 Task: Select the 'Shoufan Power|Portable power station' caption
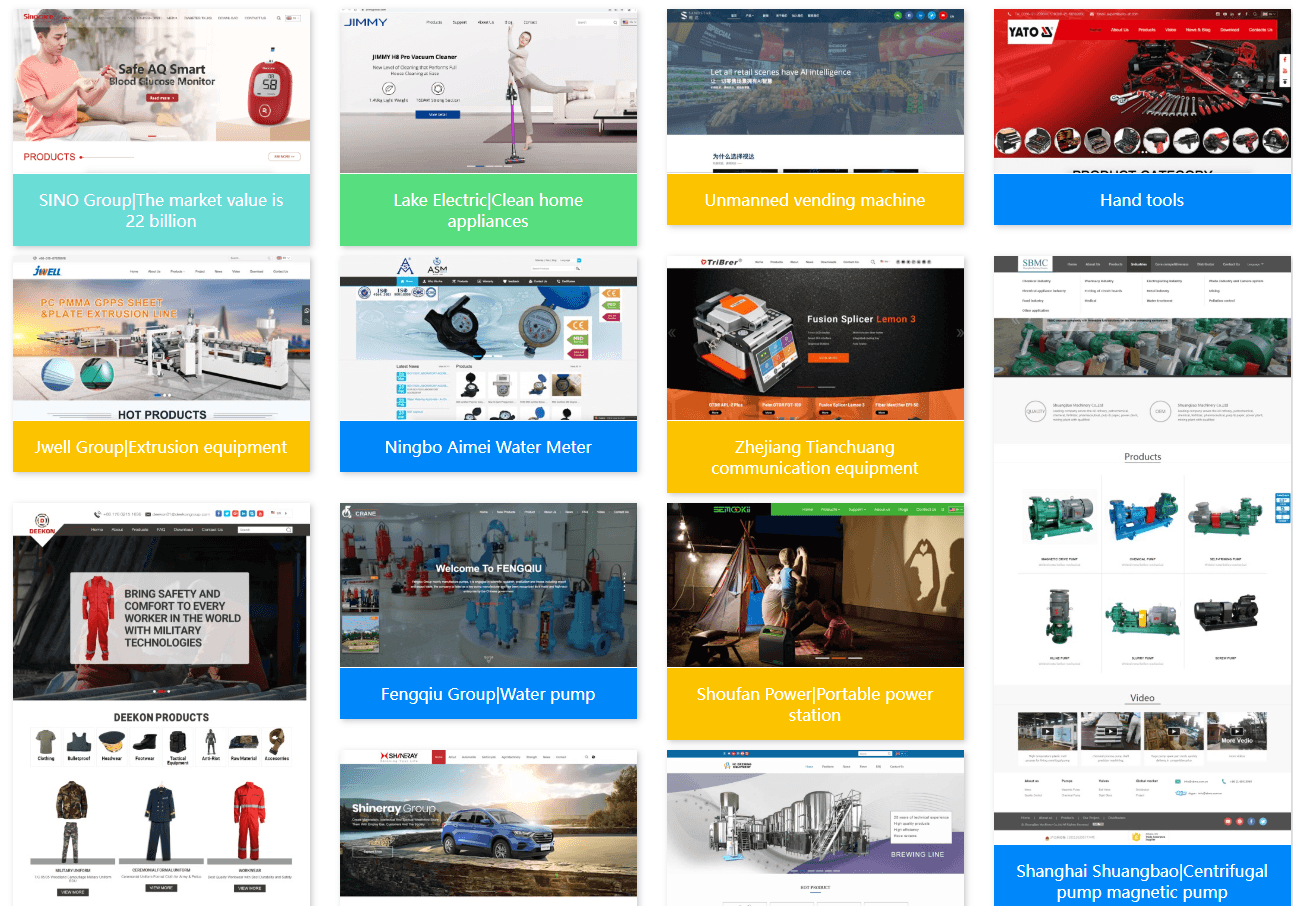coord(815,704)
